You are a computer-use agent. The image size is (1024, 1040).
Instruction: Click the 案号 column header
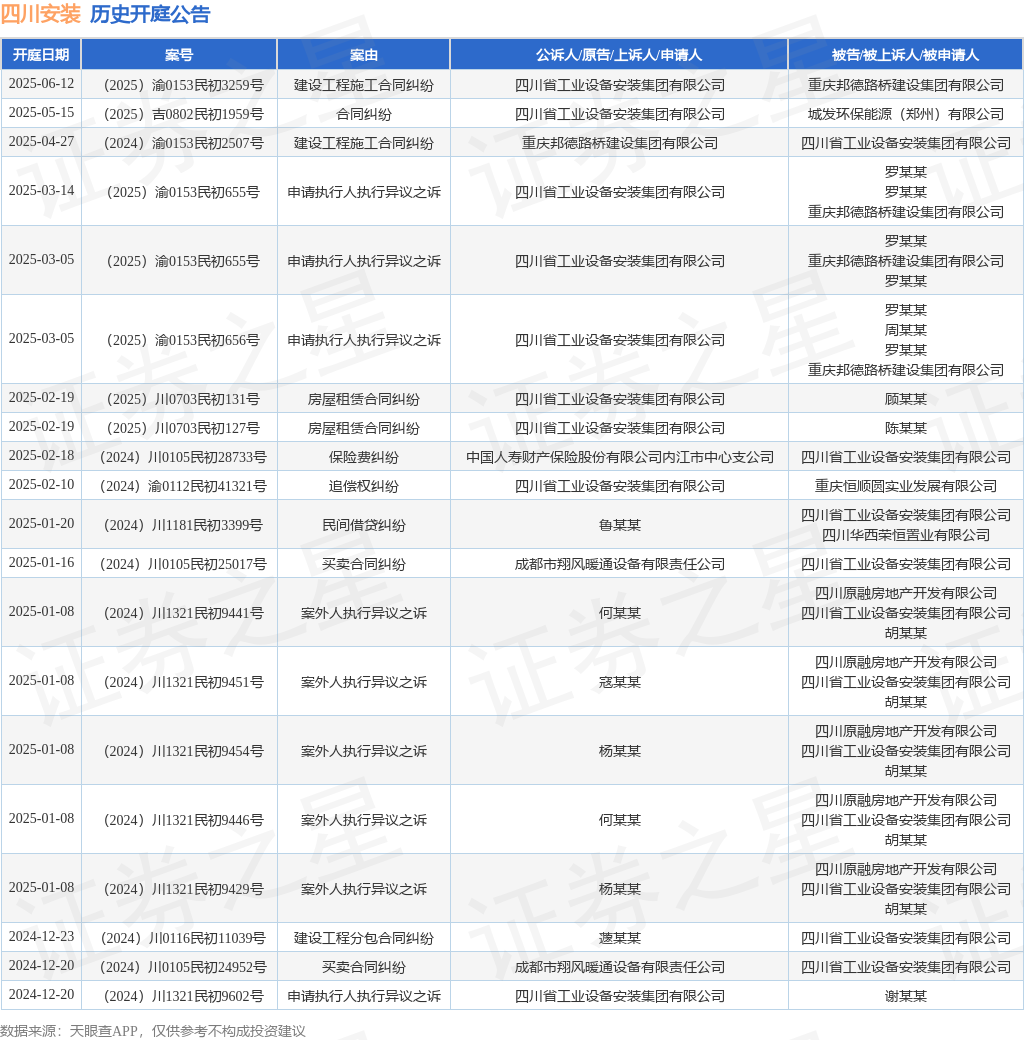(x=179, y=55)
